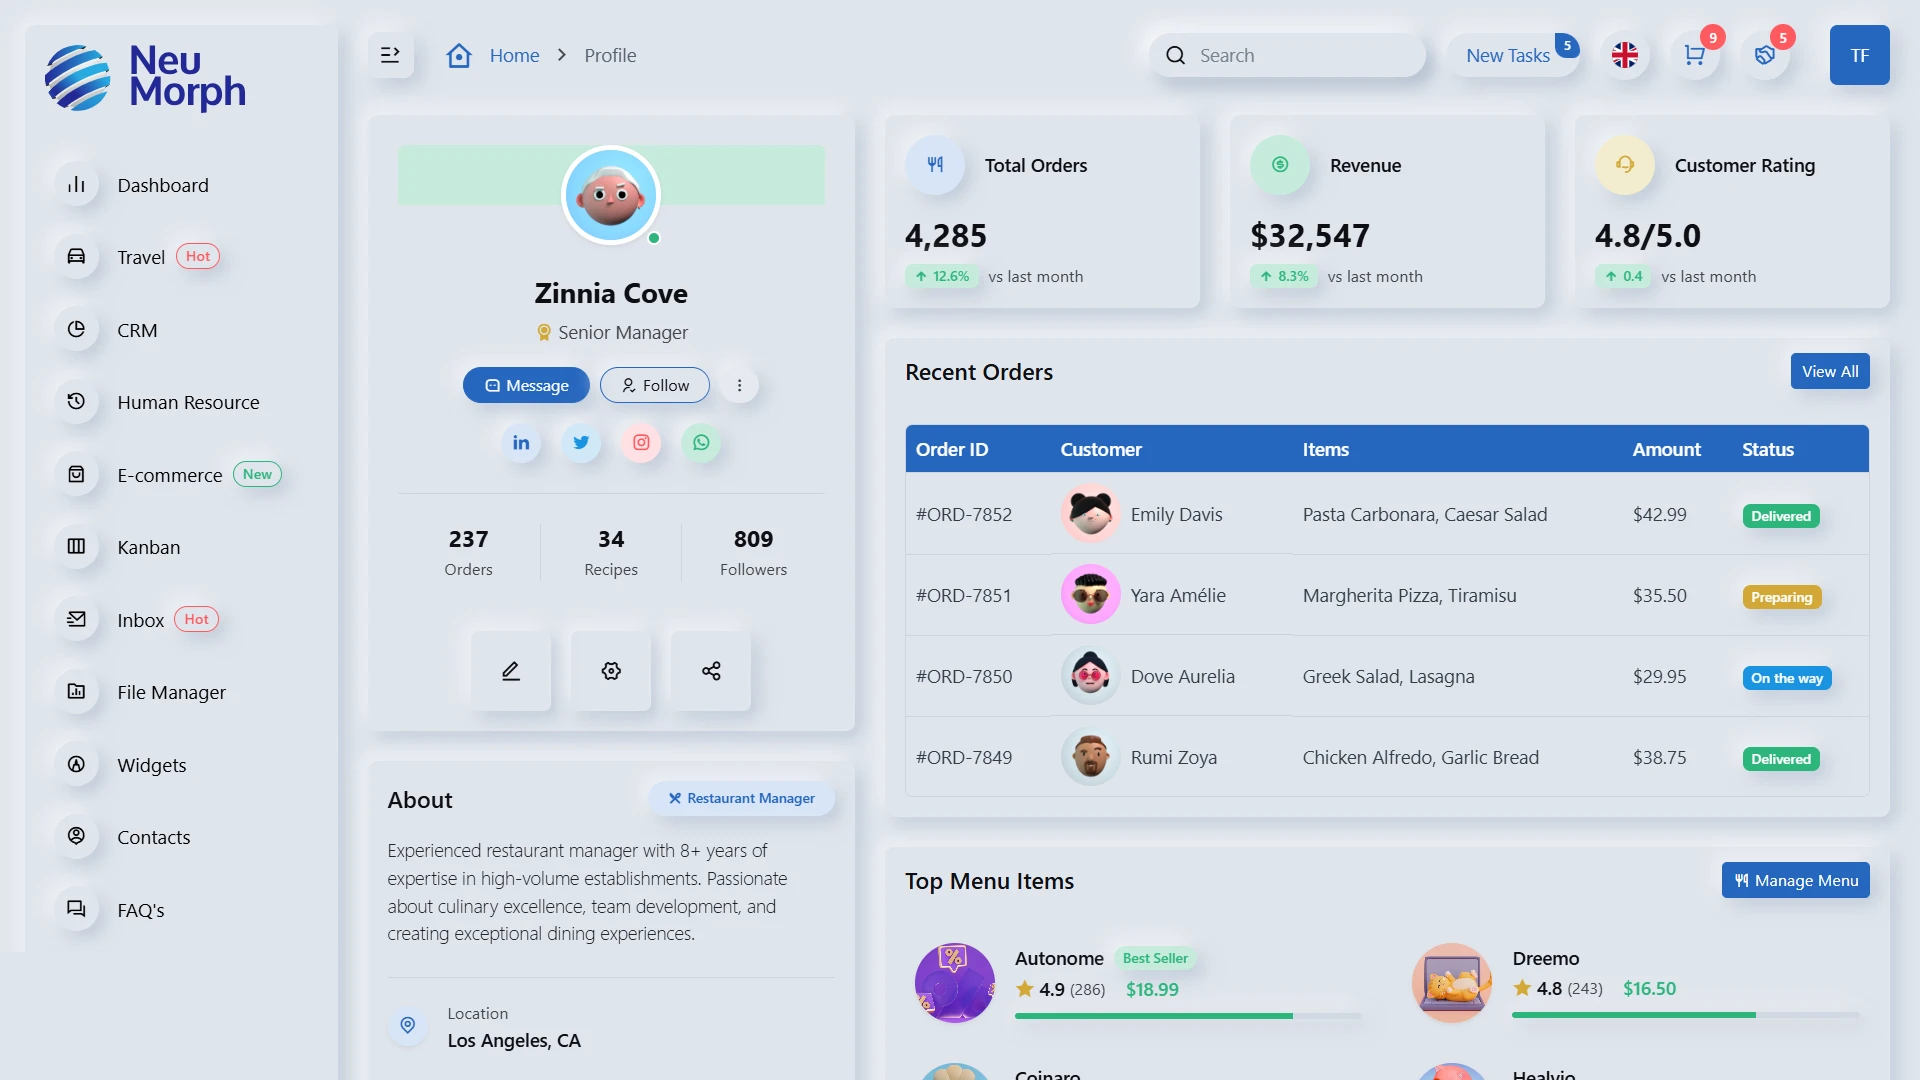Open Zinnia Cove's Instagram link
Screen dimensions: 1920x1080
coord(641,443)
